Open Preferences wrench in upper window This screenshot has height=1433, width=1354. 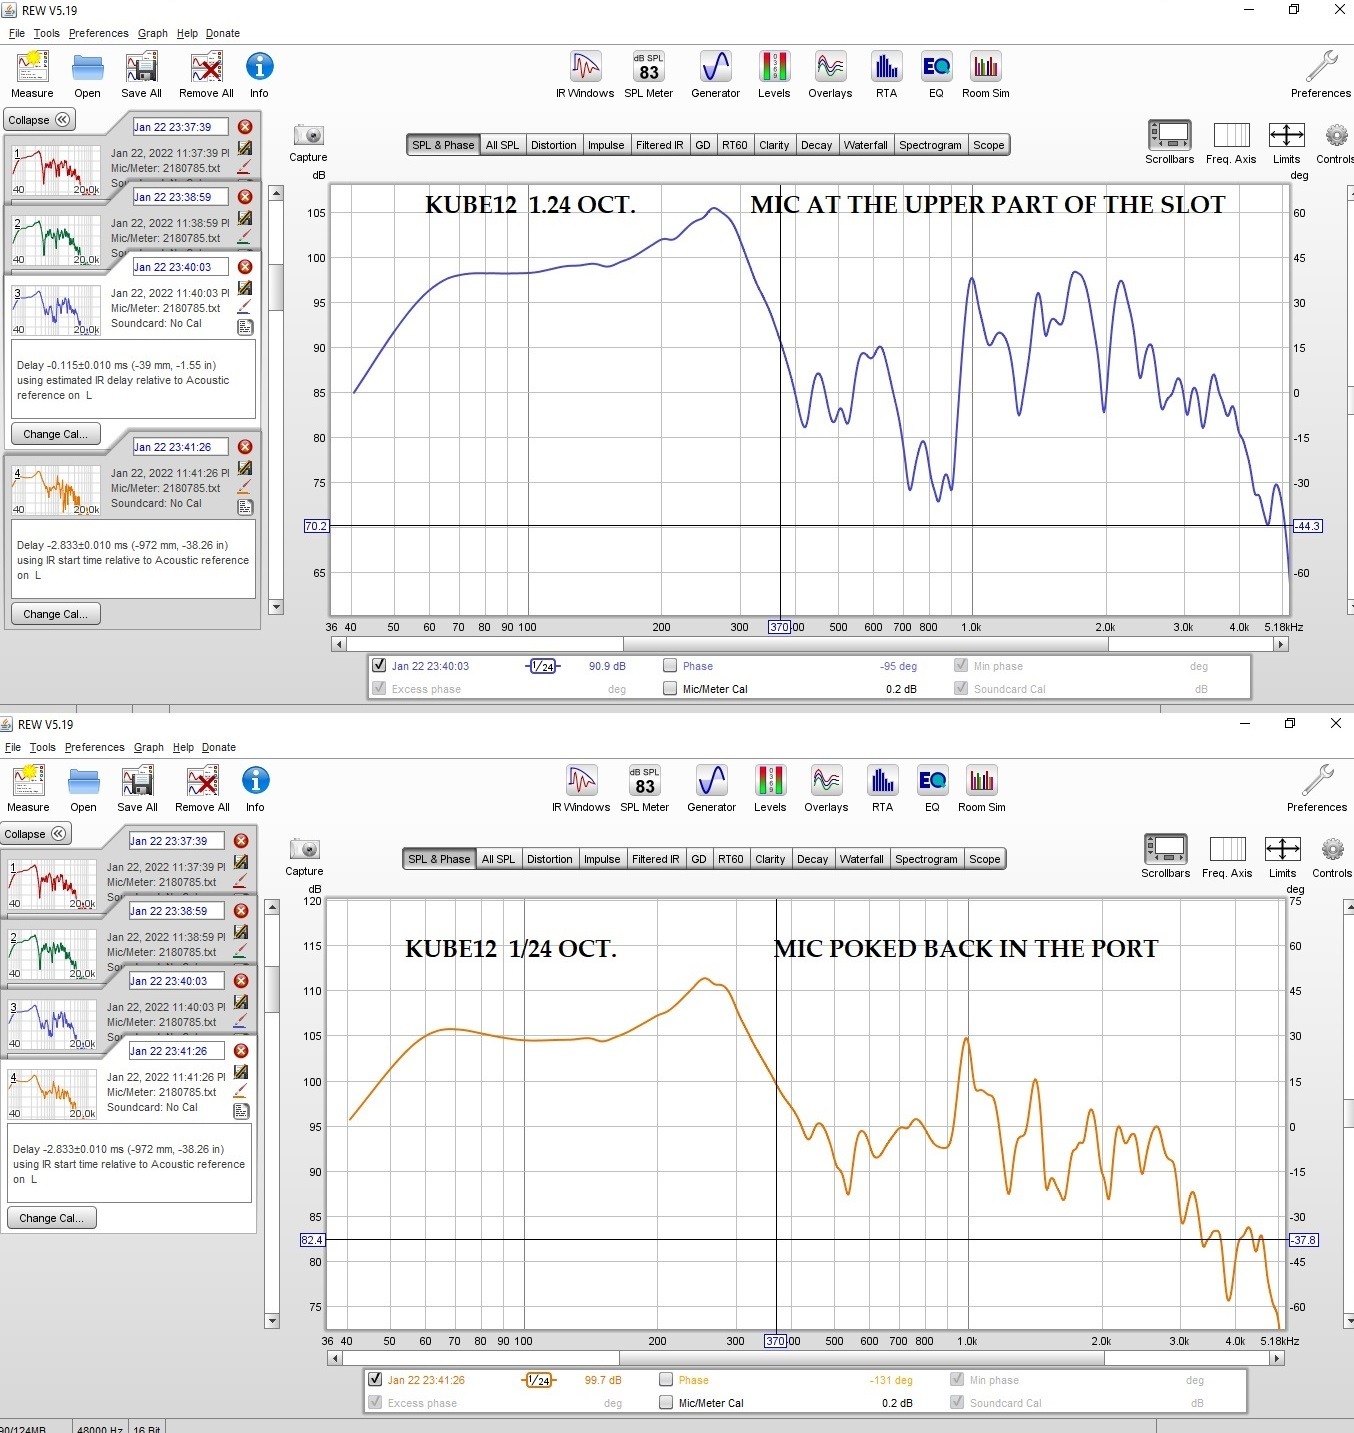[1321, 67]
